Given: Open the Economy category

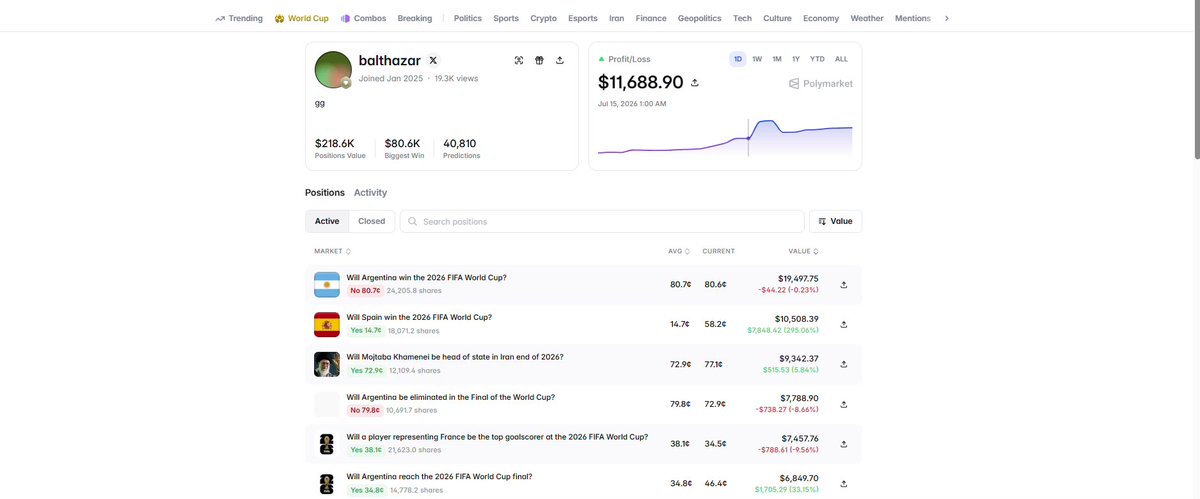Looking at the screenshot, I should tap(821, 18).
